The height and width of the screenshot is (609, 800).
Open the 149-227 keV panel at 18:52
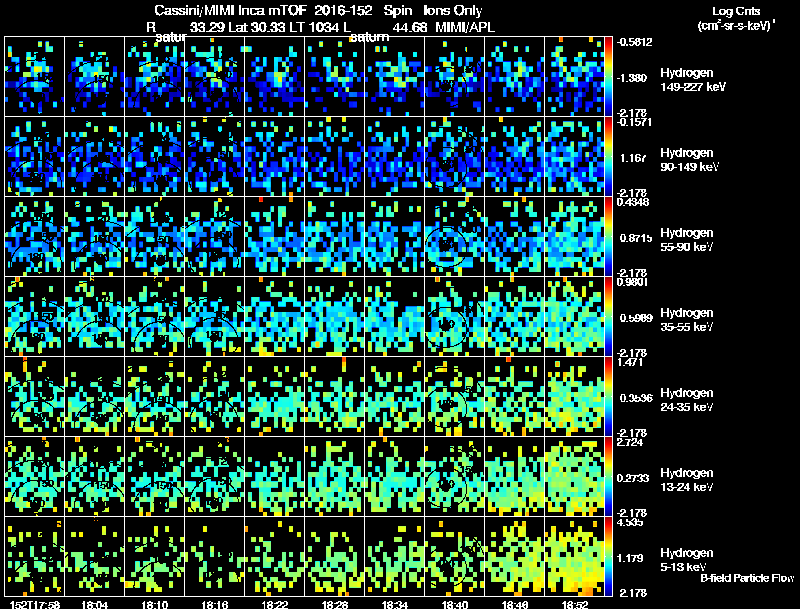click(x=574, y=77)
